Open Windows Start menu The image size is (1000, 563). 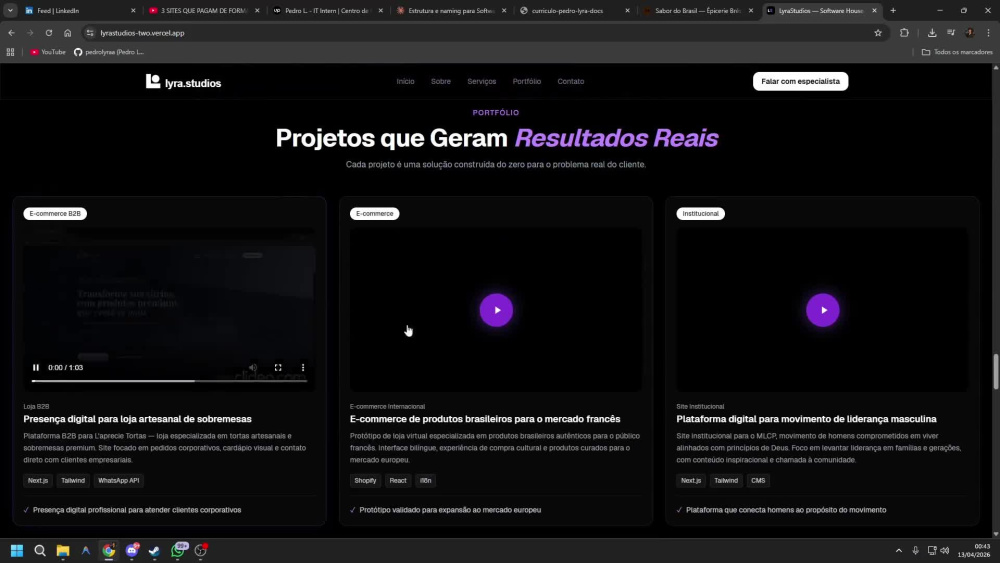(x=17, y=550)
